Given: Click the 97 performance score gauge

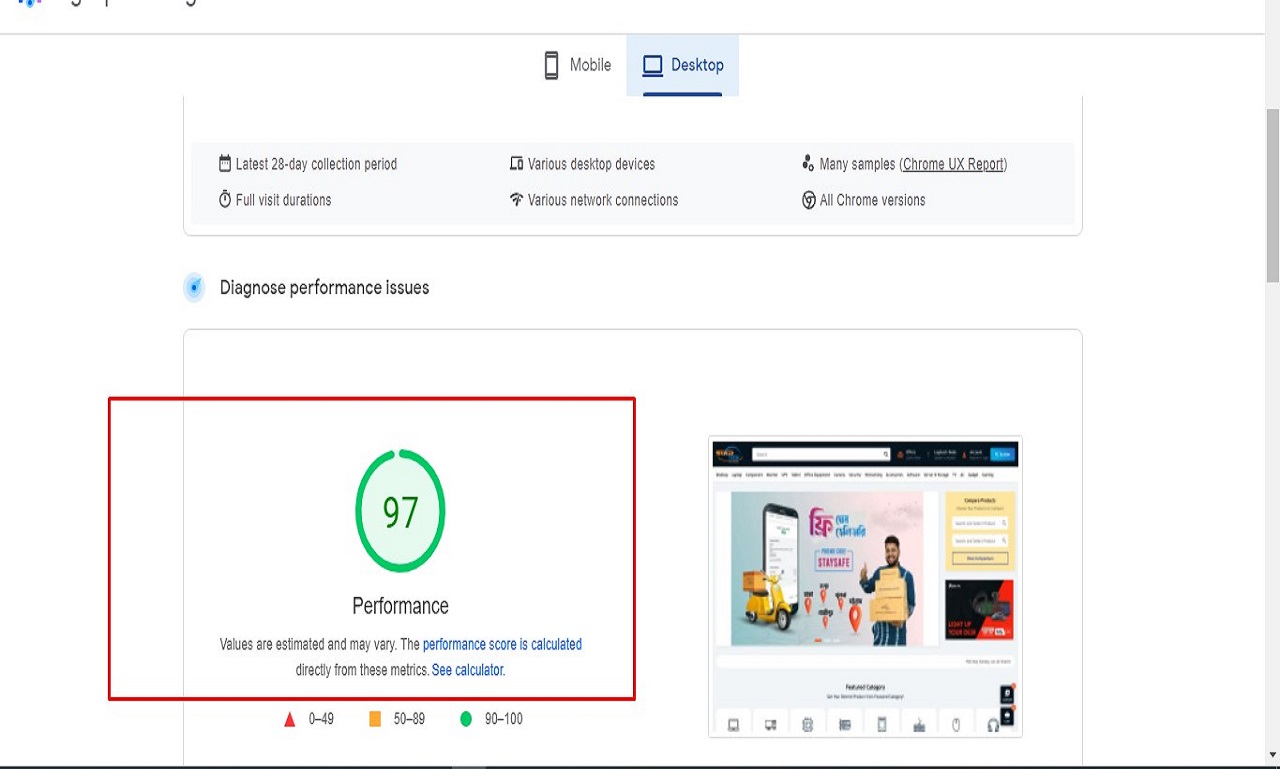Looking at the screenshot, I should coord(400,511).
